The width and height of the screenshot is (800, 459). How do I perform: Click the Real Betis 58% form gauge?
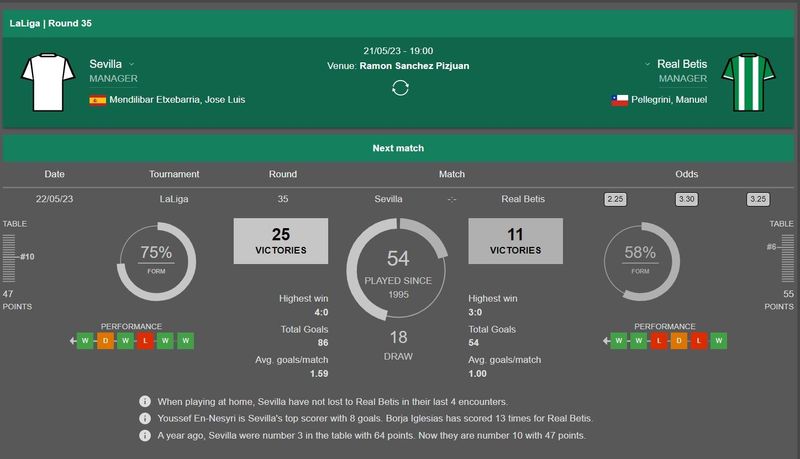641,261
